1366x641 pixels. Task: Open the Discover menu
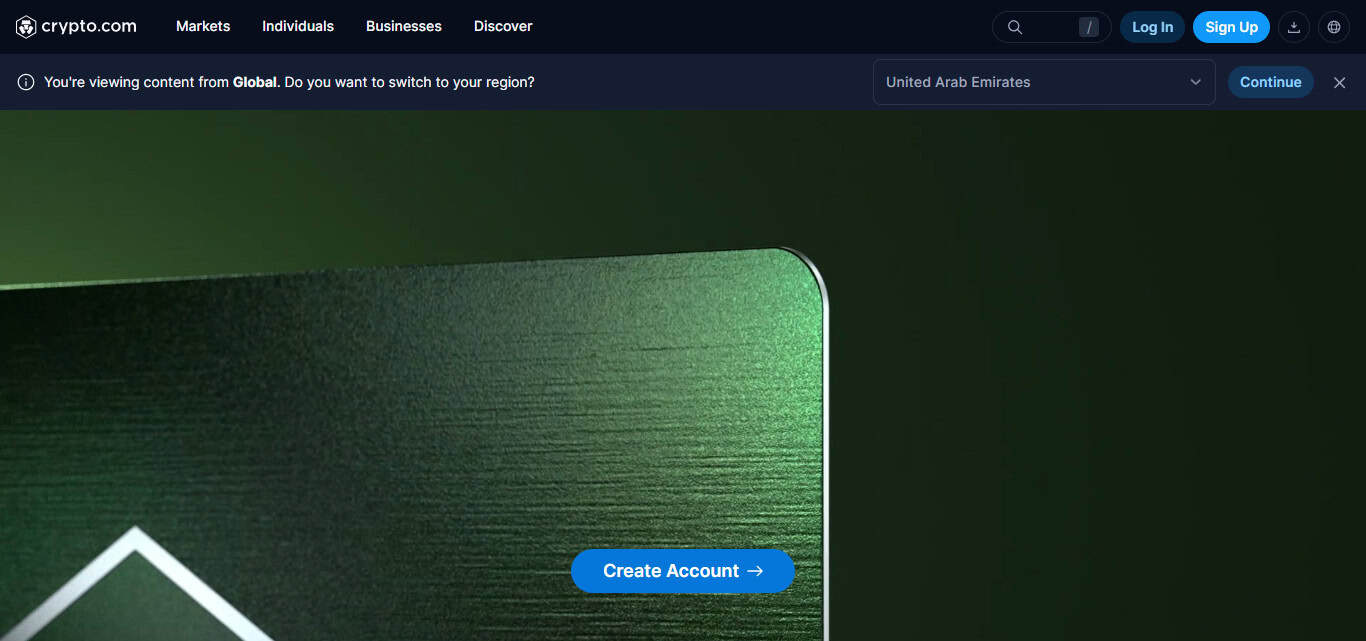tap(503, 27)
